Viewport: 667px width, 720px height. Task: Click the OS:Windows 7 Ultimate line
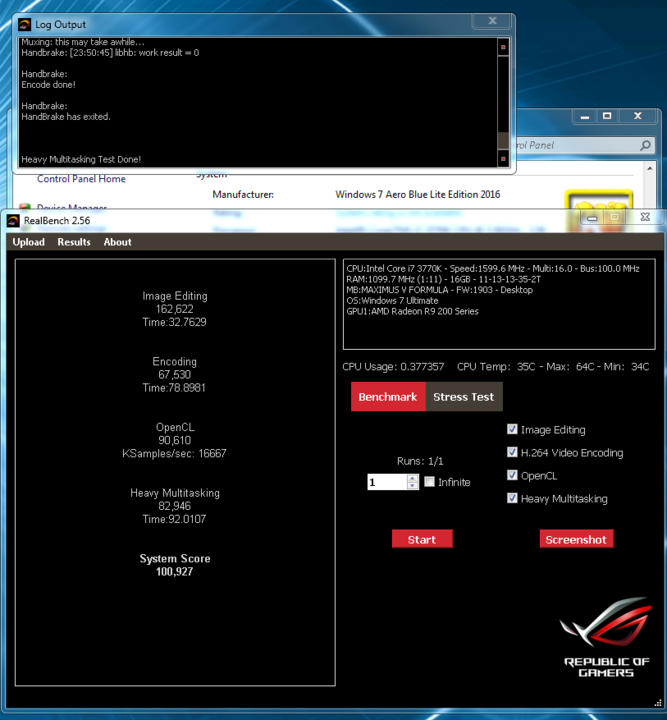392,301
